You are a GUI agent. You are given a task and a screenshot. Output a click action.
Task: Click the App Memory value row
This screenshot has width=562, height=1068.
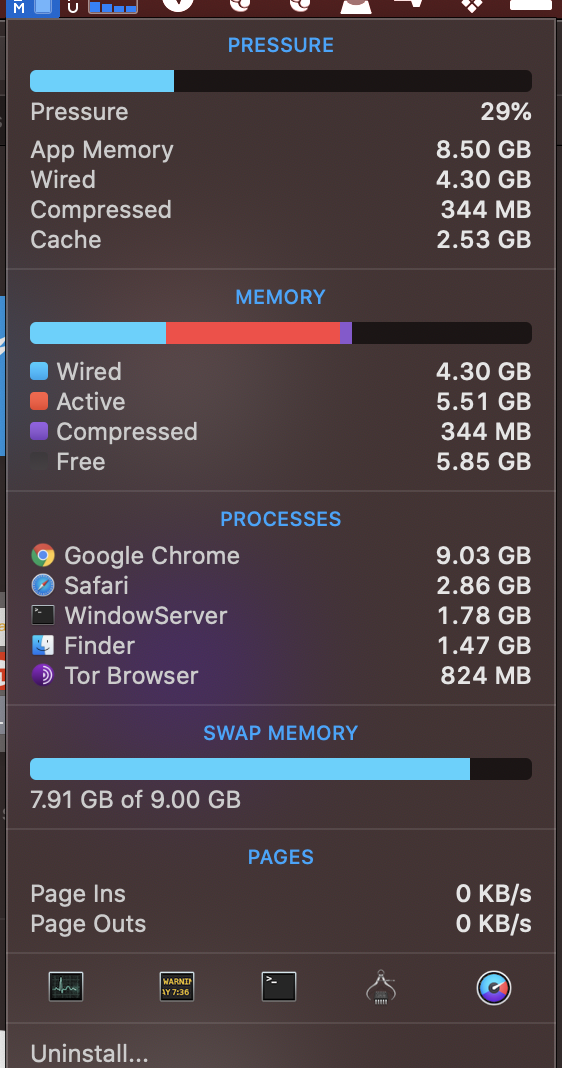281,150
